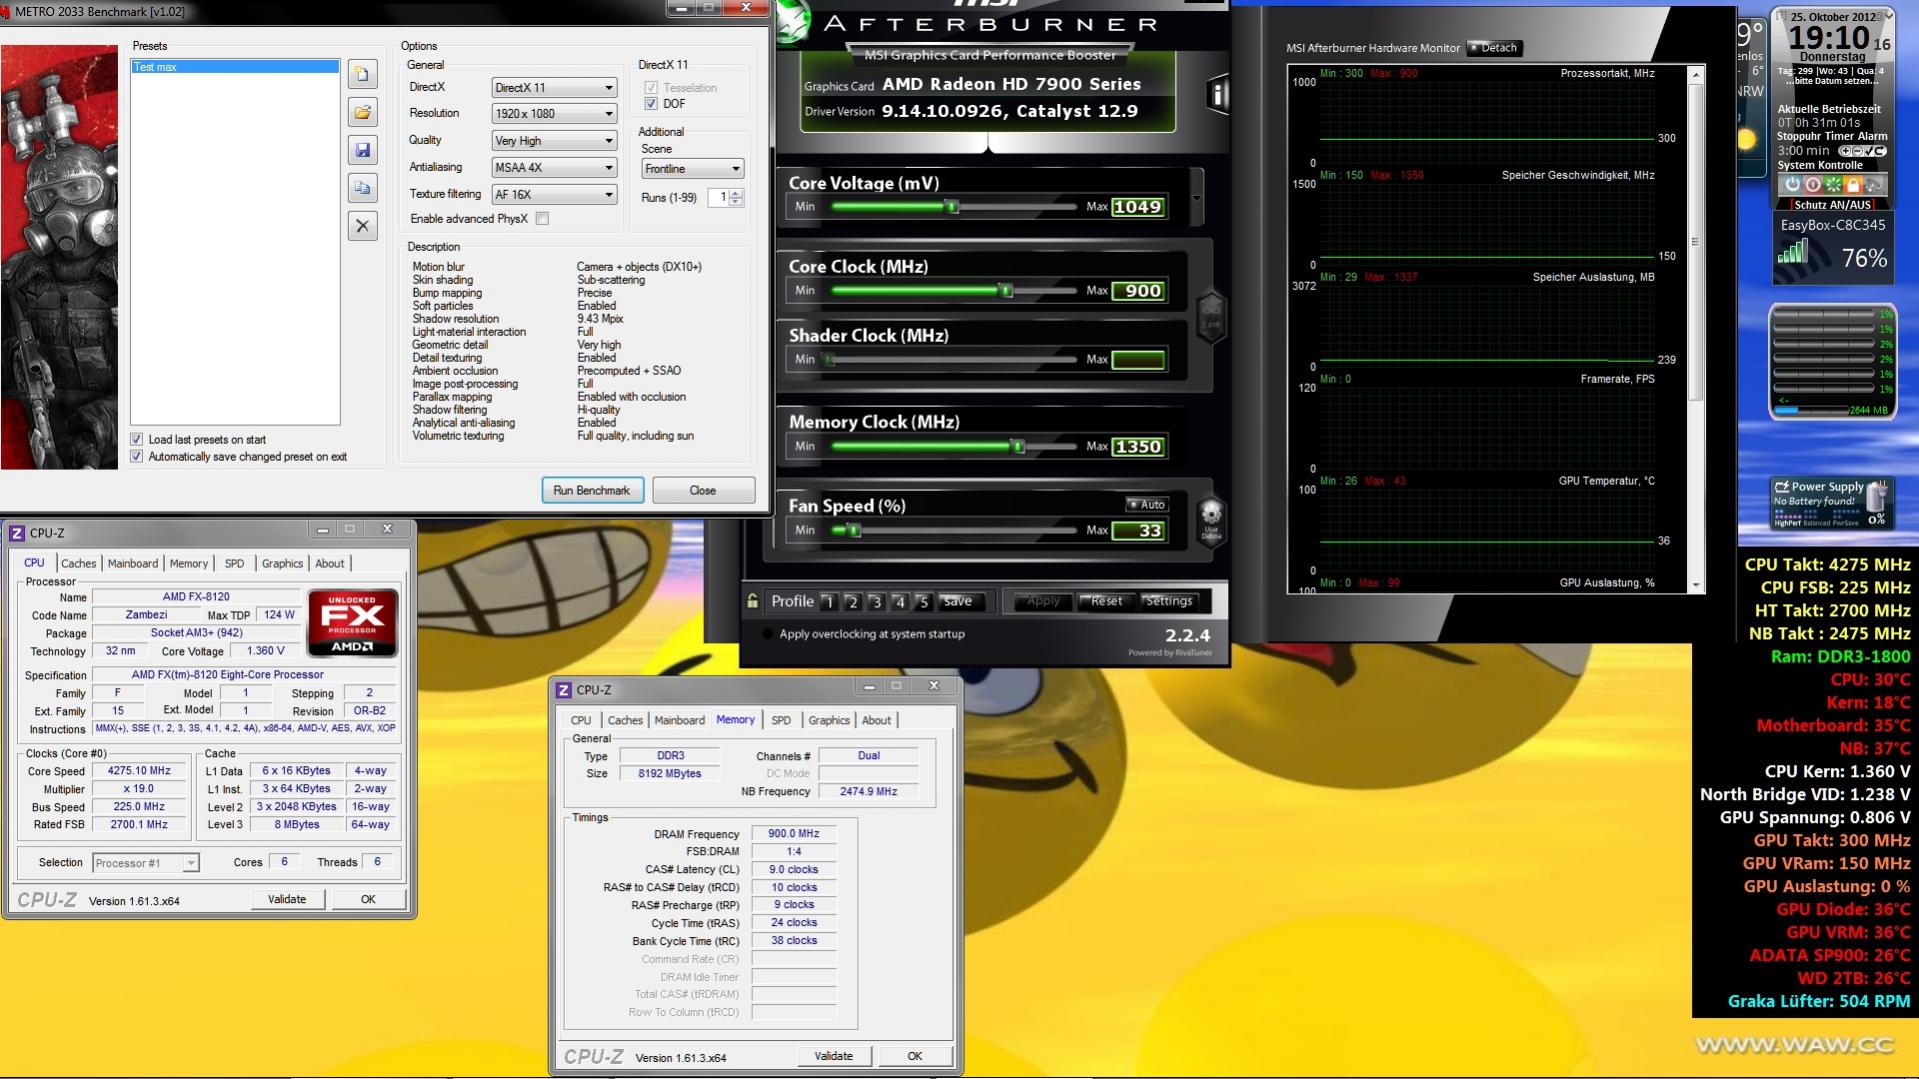This screenshot has height=1079, width=1919.
Task: Open the Scene dropdown showing Frontline
Action: pyautogui.click(x=693, y=169)
